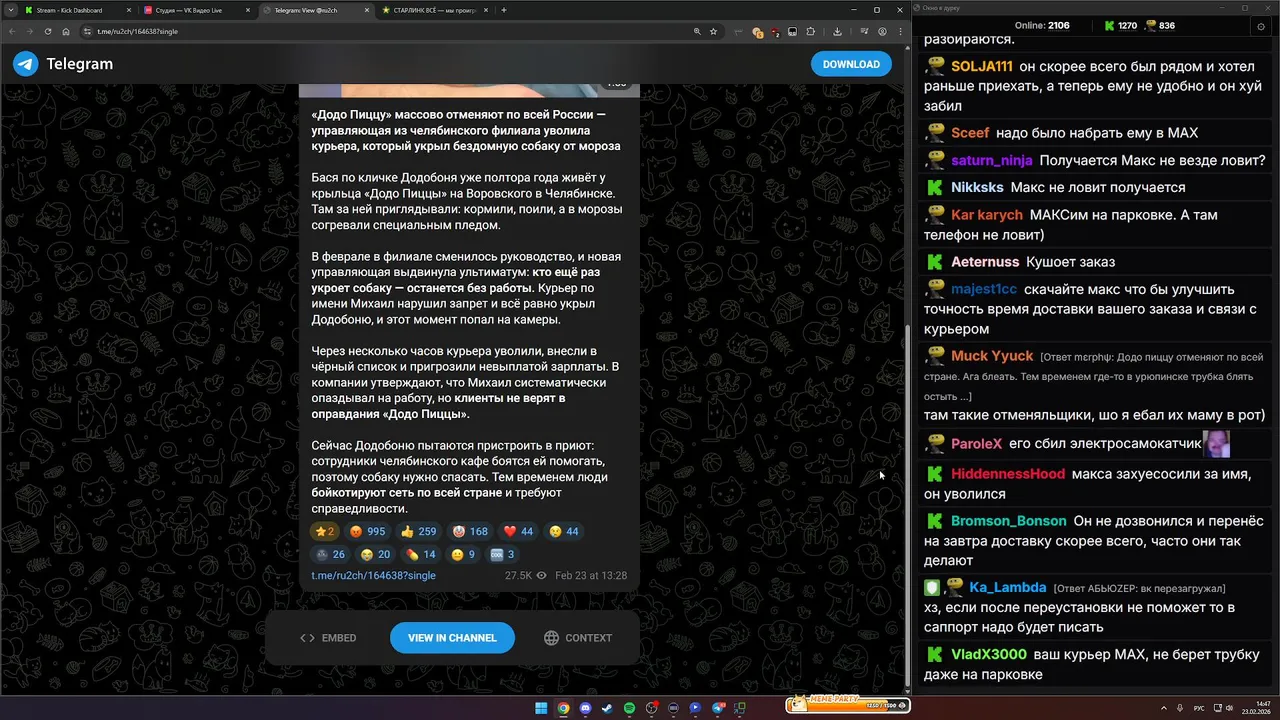Viewport: 1280px width, 720px height.
Task: Click the thumbs up reaction 259
Action: click(x=419, y=532)
